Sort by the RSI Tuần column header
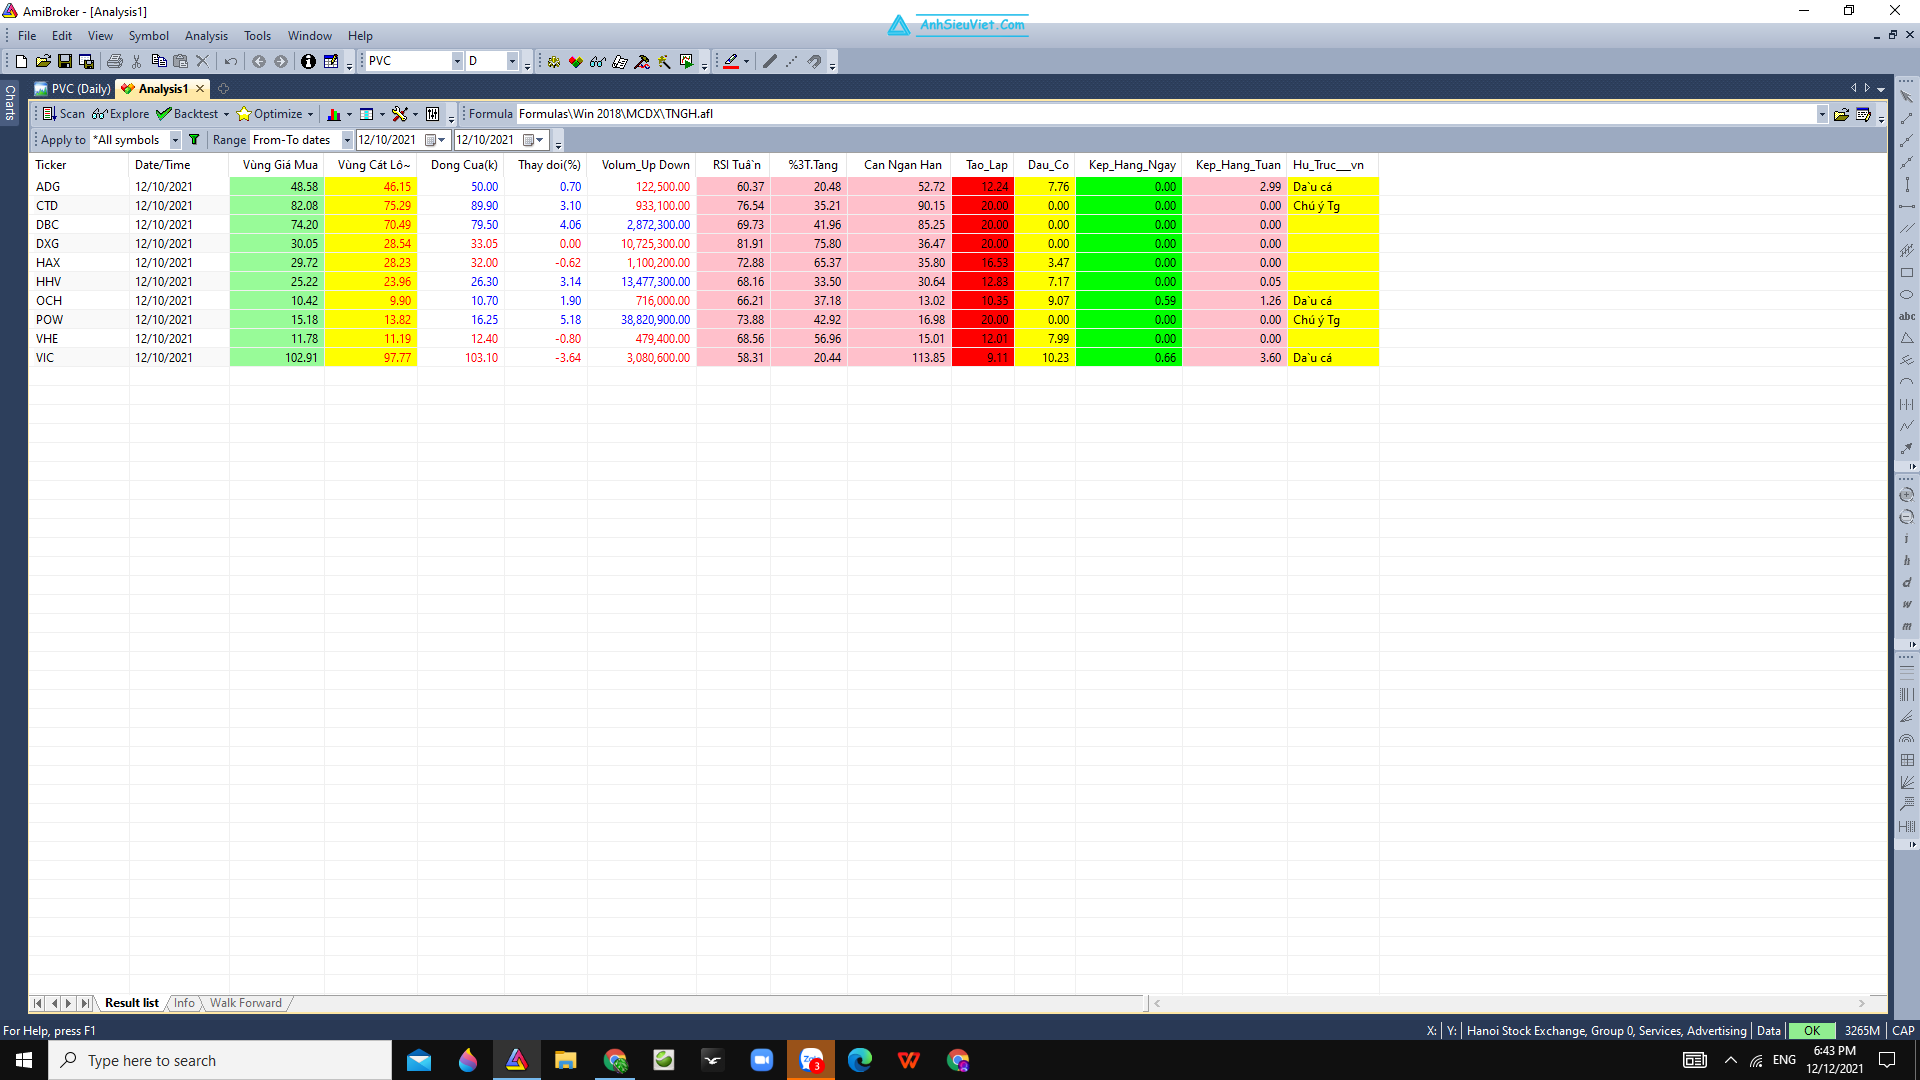Image resolution: width=1920 pixels, height=1080 pixels. [x=736, y=165]
